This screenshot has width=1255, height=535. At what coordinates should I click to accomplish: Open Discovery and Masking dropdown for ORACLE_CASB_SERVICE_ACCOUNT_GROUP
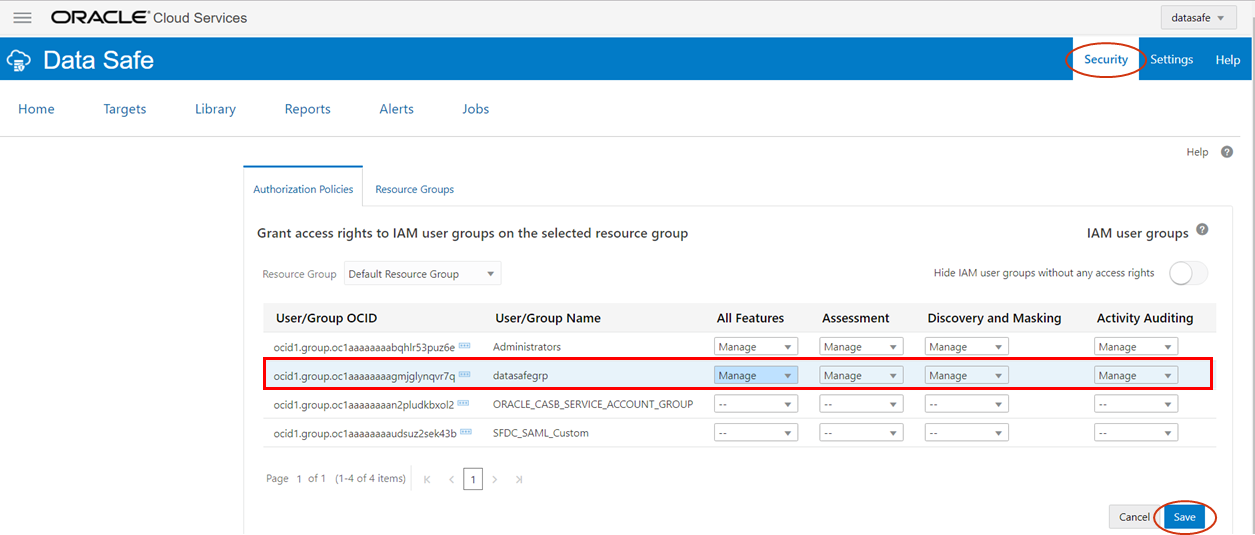tap(967, 405)
